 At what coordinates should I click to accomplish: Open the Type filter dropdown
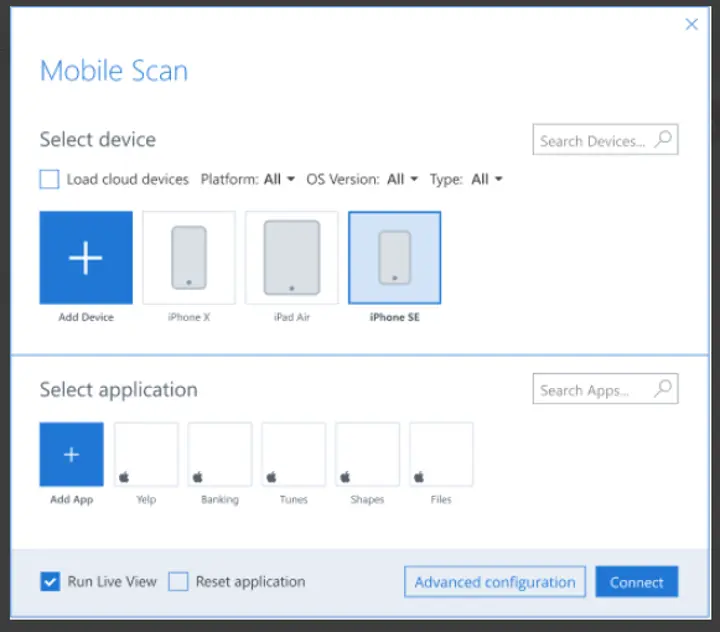[486, 180]
